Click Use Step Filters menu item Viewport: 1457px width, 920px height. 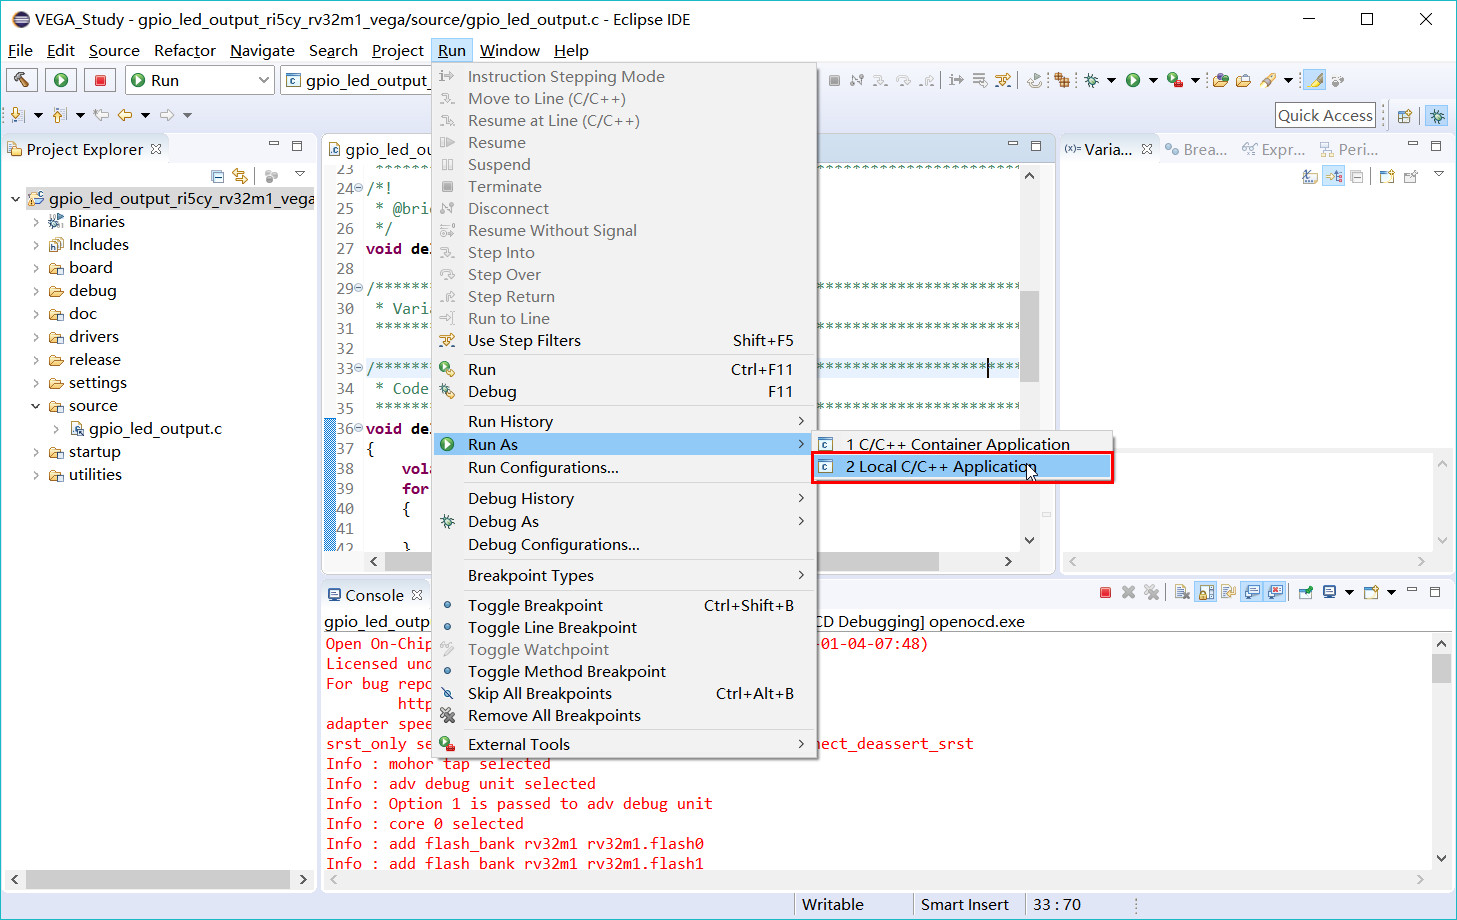[625, 340]
